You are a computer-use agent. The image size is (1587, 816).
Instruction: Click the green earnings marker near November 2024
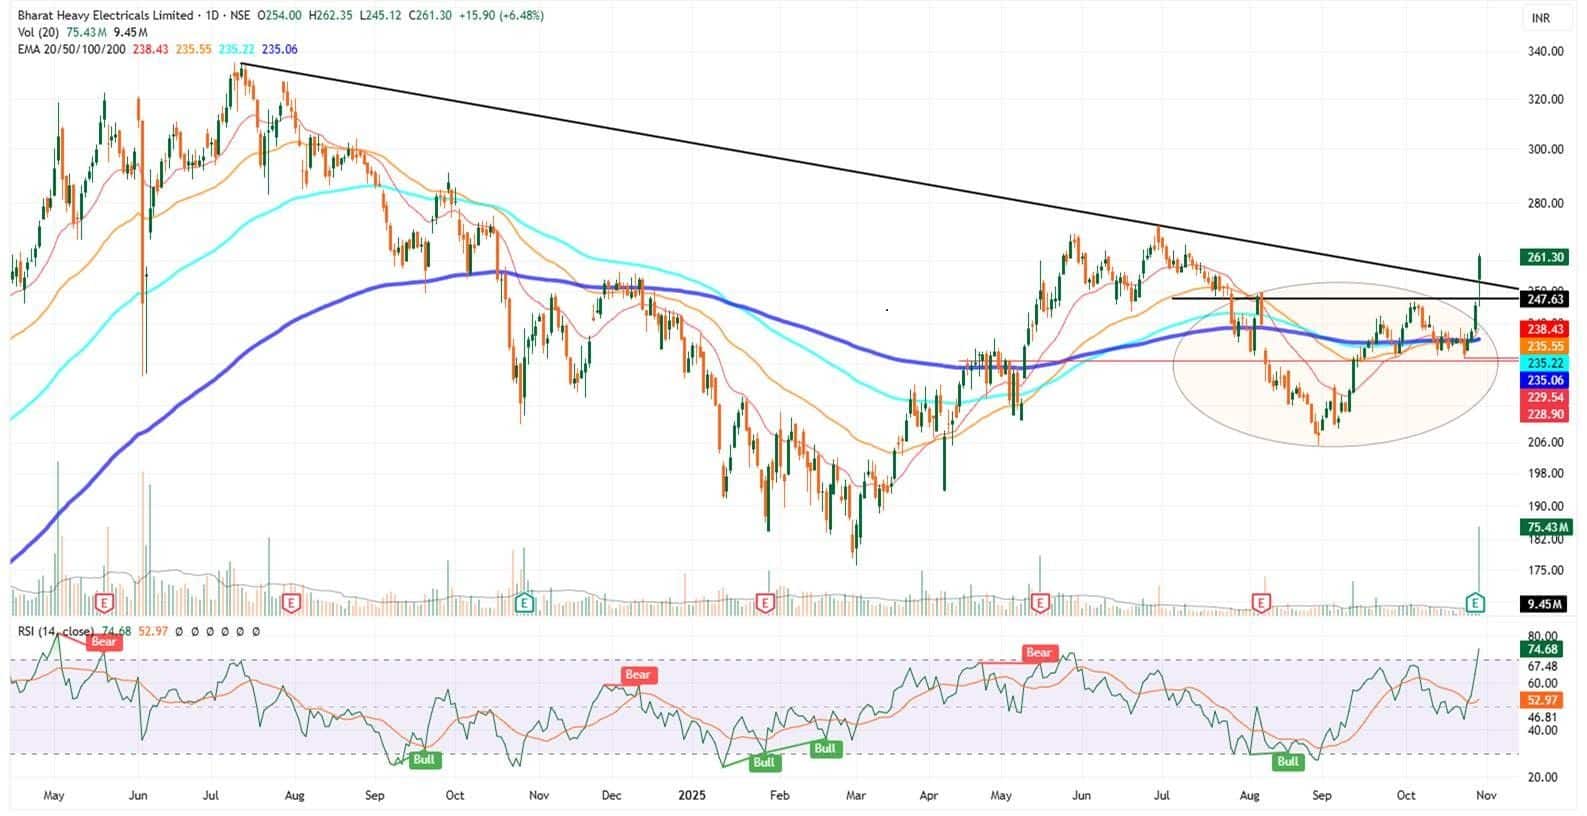click(x=524, y=603)
